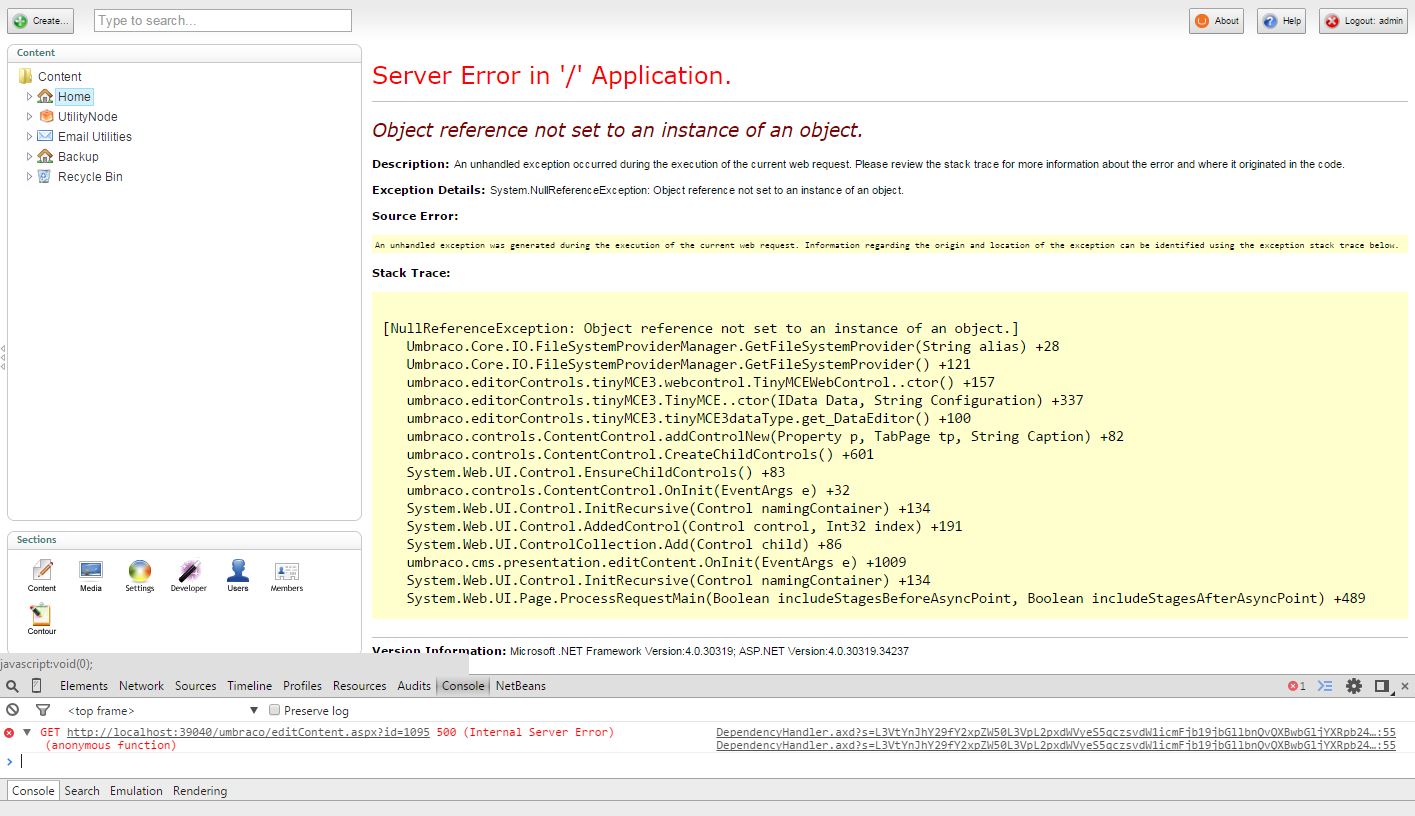Click the About button
The image size is (1415, 816).
pos(1217,21)
